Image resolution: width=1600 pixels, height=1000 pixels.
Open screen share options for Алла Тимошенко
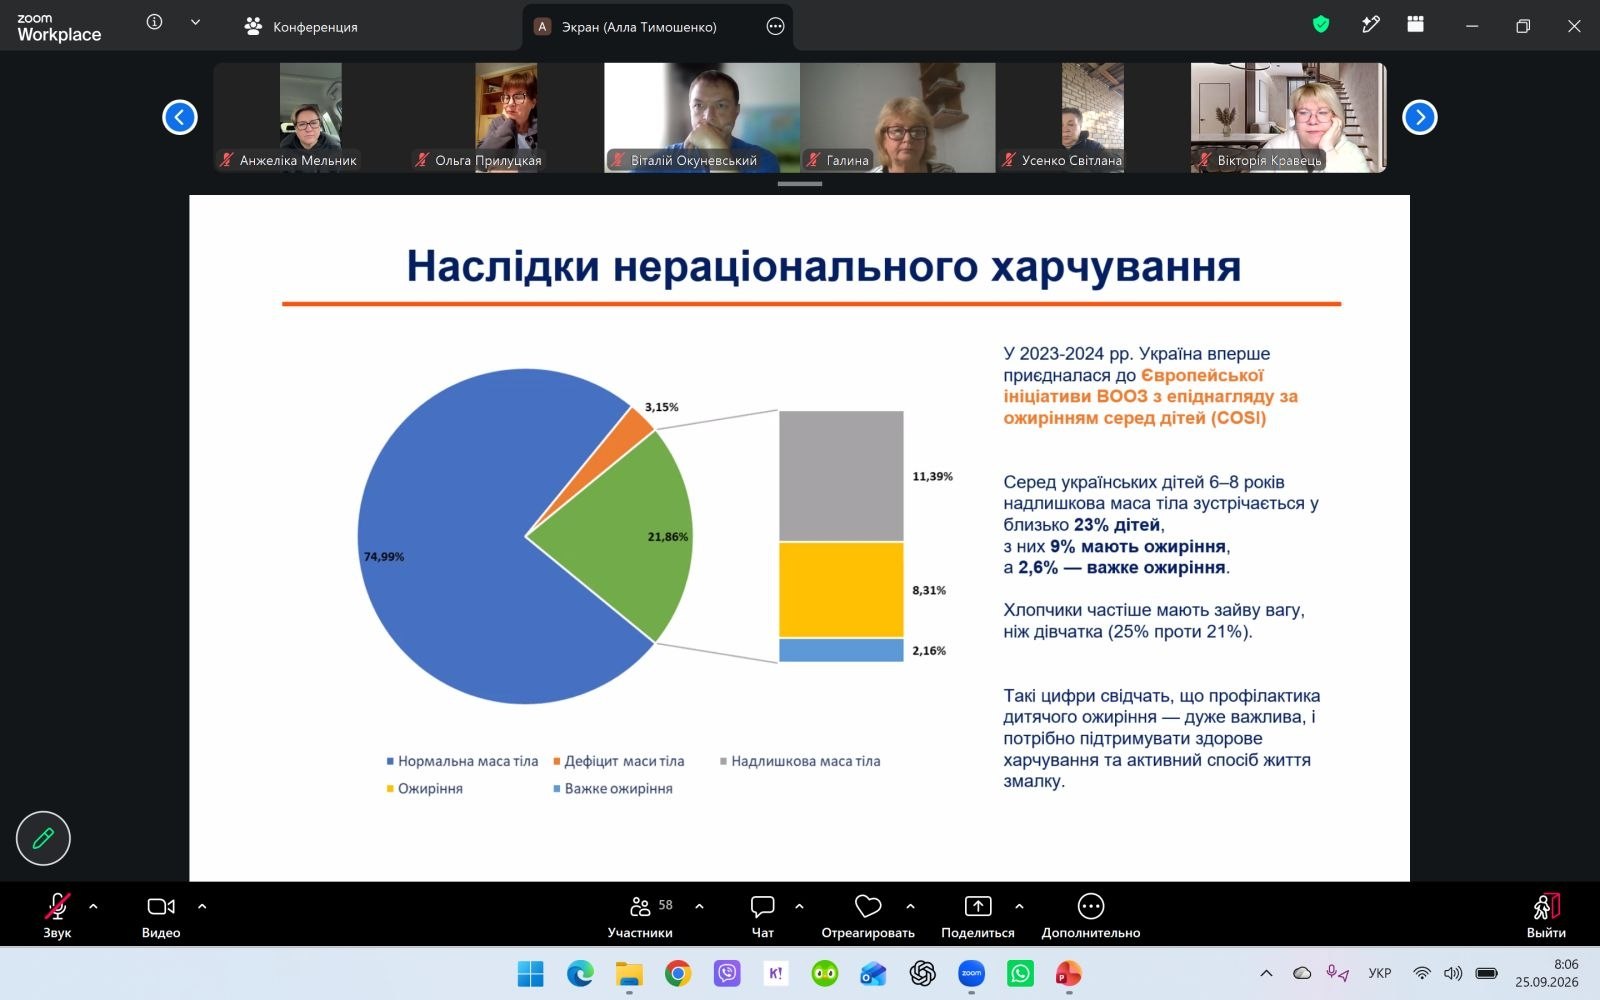775,27
